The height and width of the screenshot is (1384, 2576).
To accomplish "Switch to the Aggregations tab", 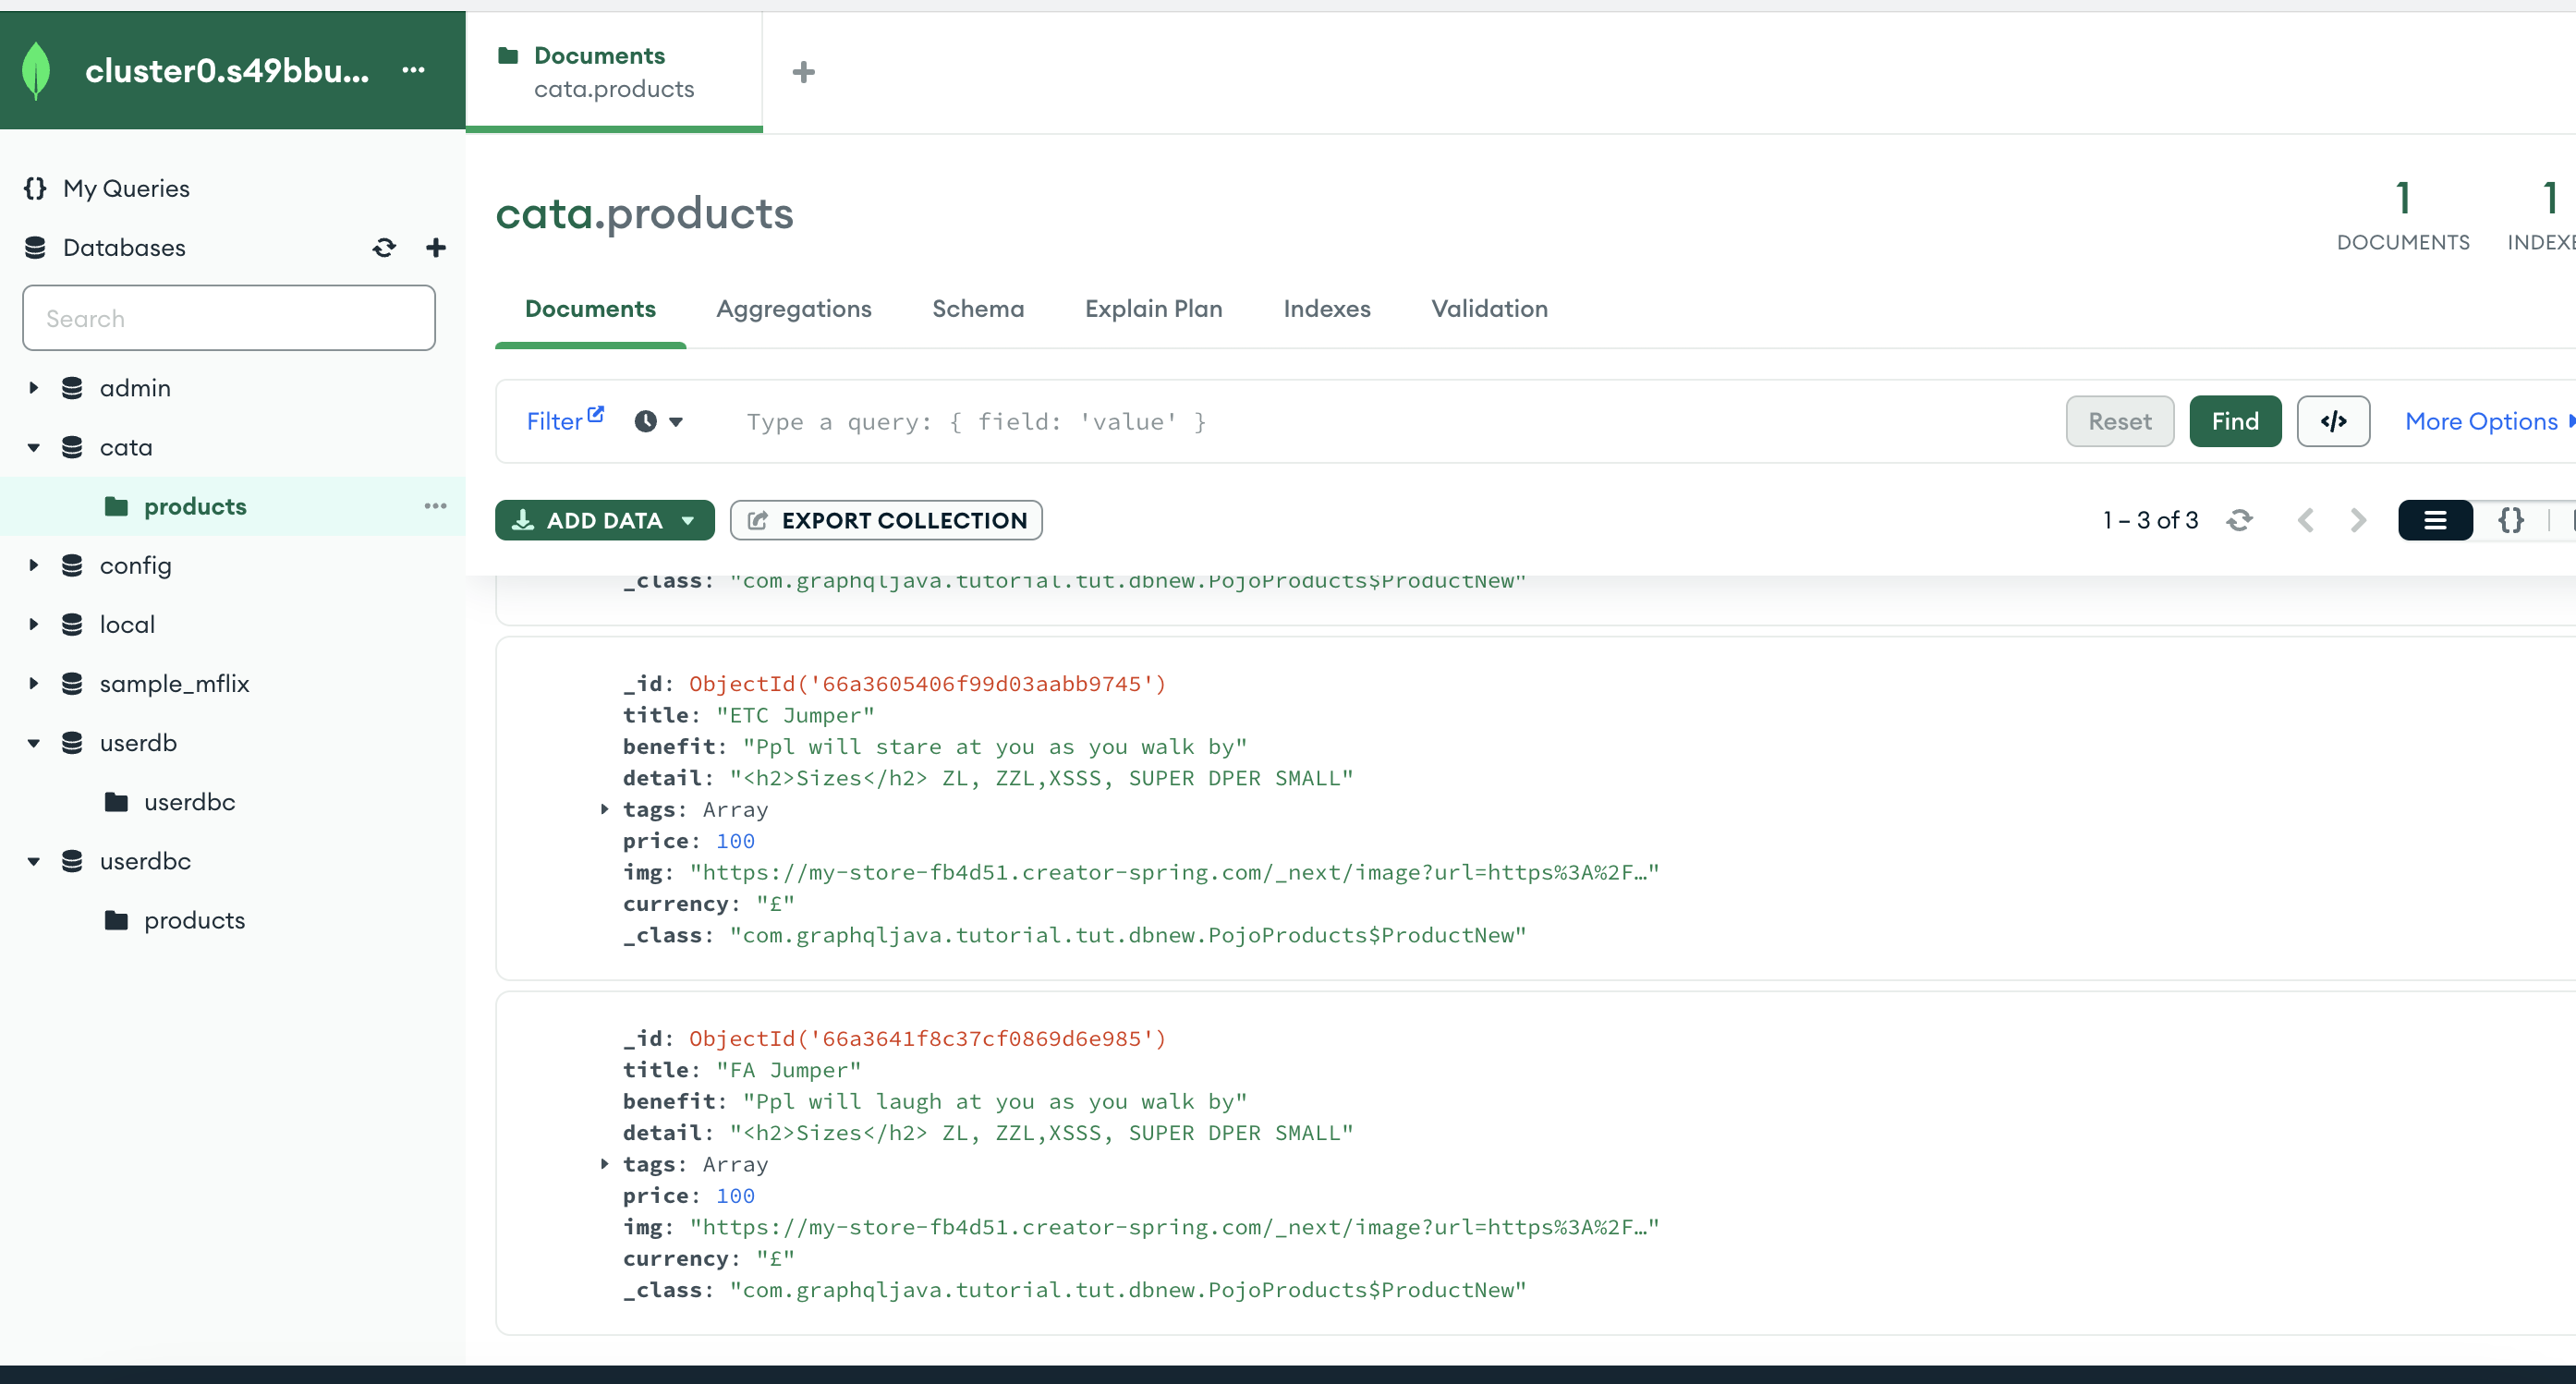I will (793, 309).
